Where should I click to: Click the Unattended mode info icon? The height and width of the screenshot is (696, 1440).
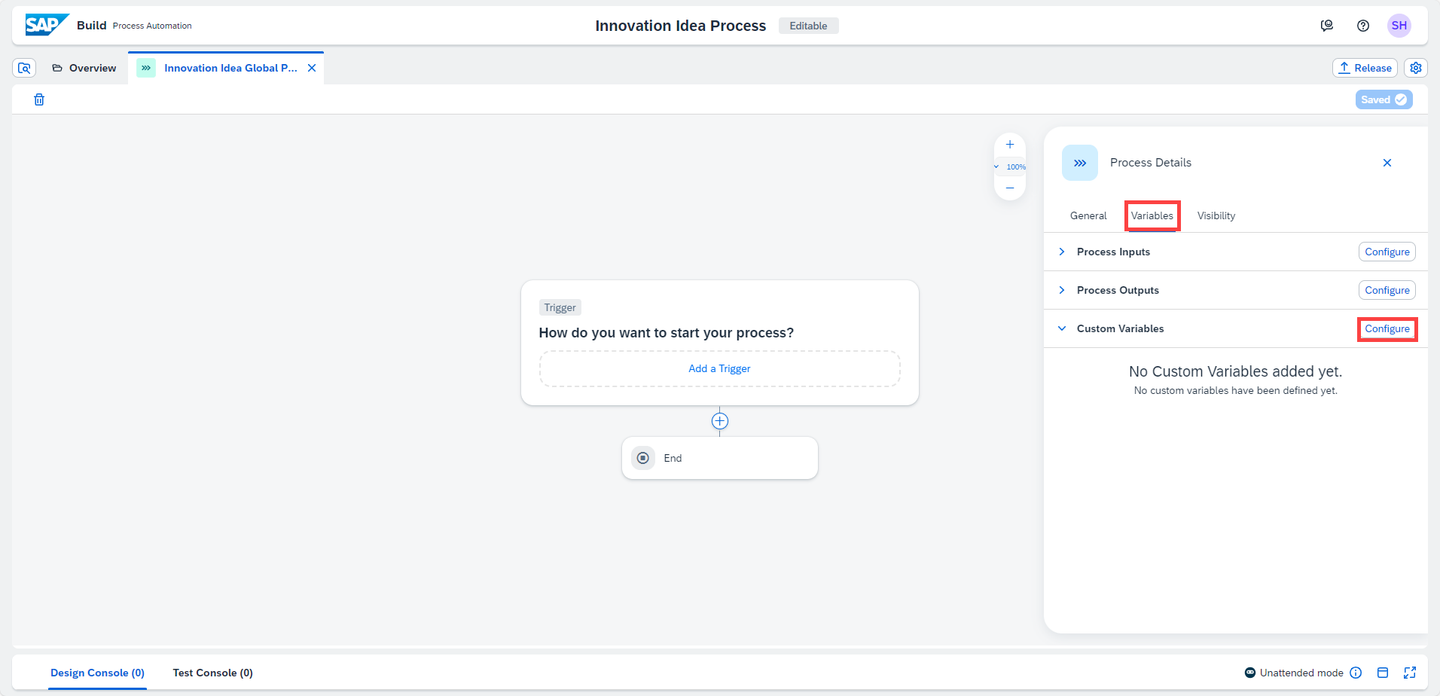1356,673
